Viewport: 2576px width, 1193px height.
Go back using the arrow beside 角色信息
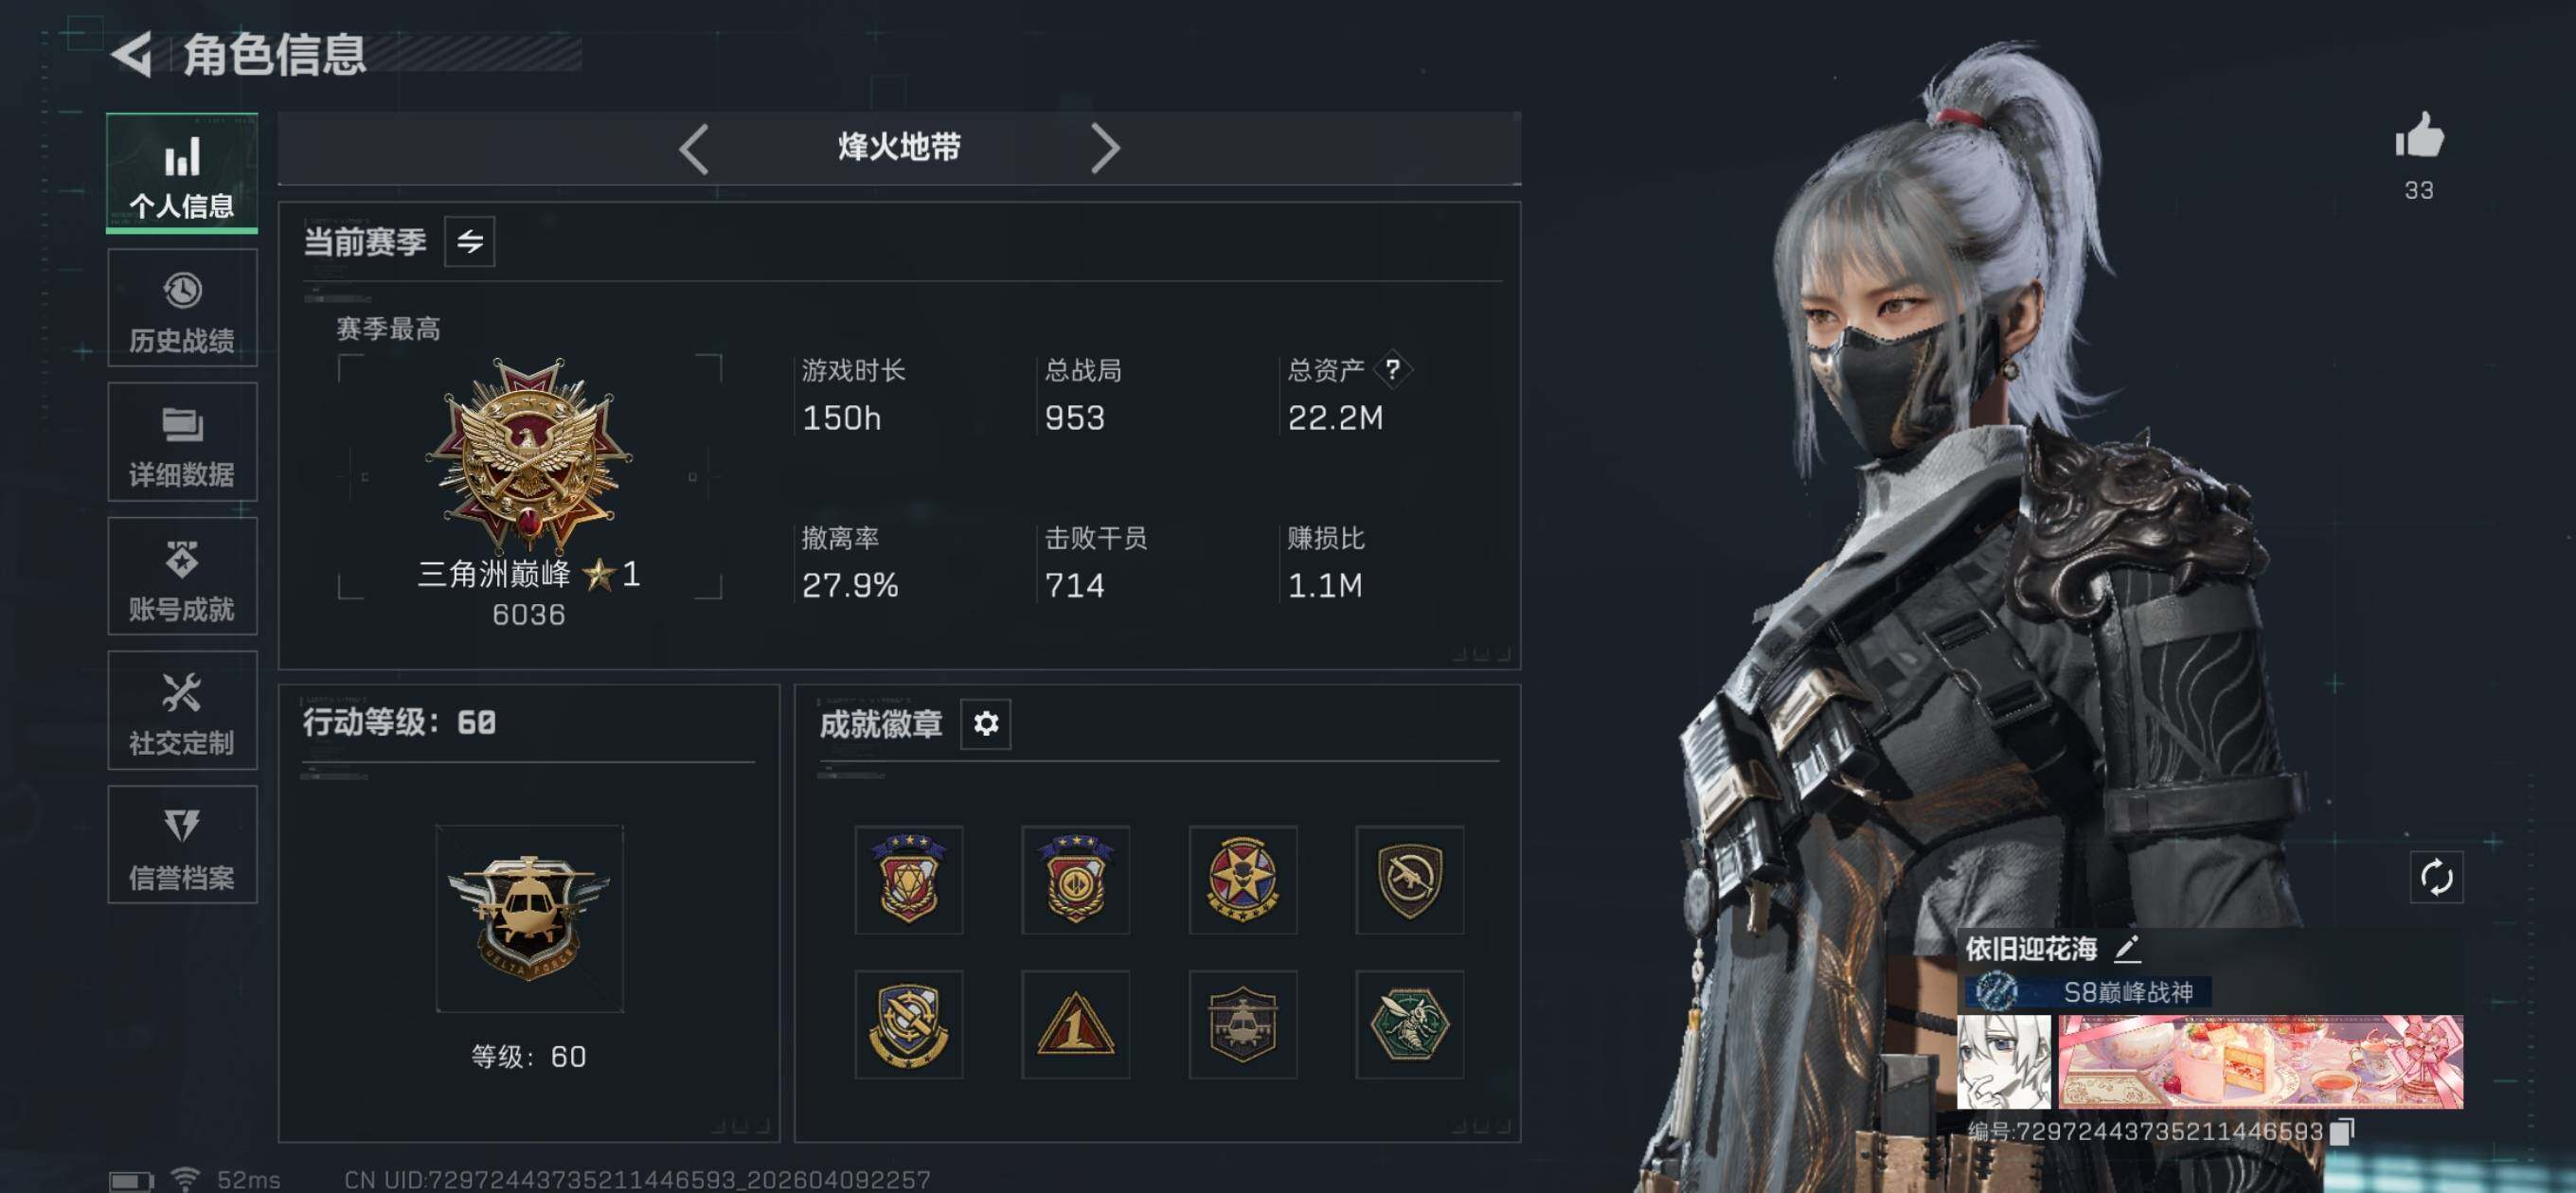pos(131,53)
